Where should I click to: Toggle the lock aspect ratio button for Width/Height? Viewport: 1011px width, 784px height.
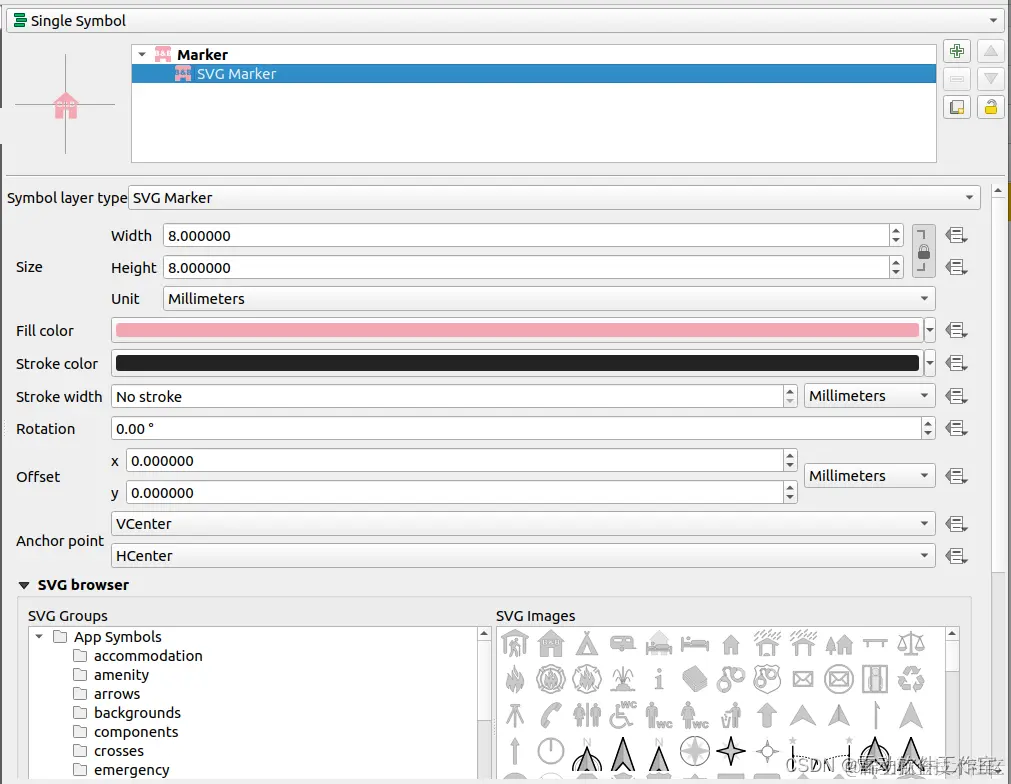pos(924,251)
